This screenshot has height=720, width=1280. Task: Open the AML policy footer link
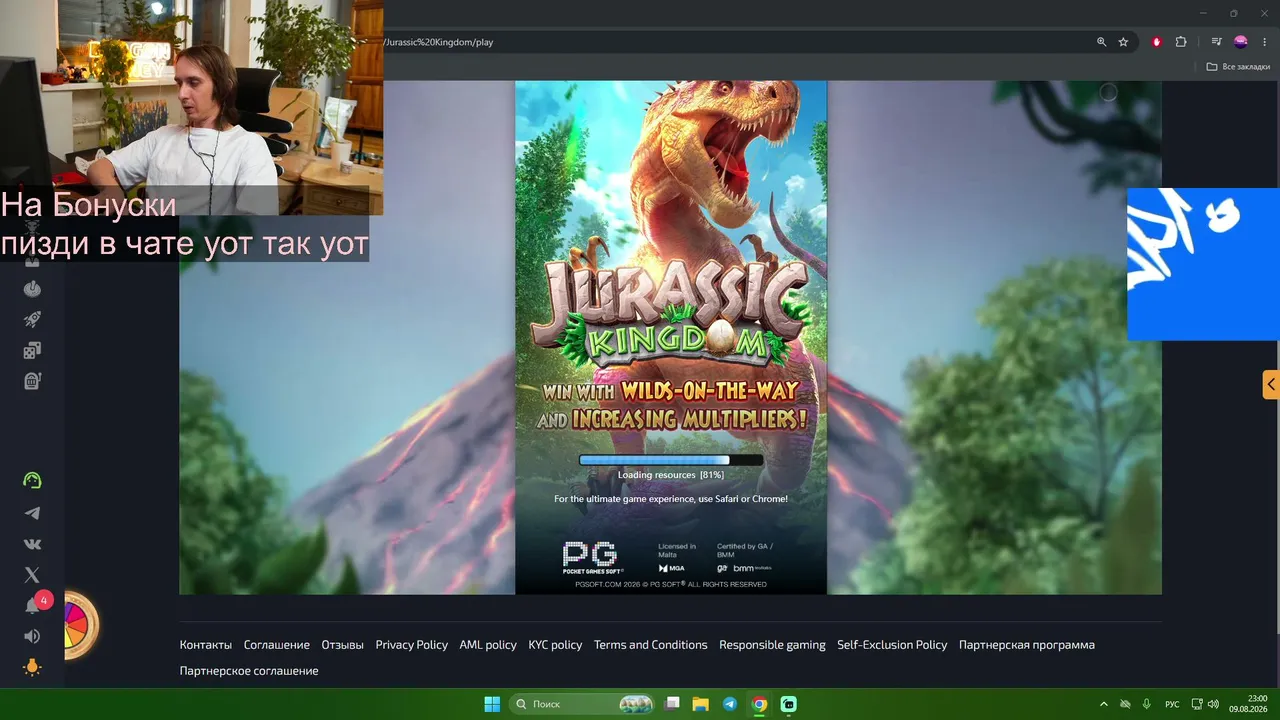[488, 645]
